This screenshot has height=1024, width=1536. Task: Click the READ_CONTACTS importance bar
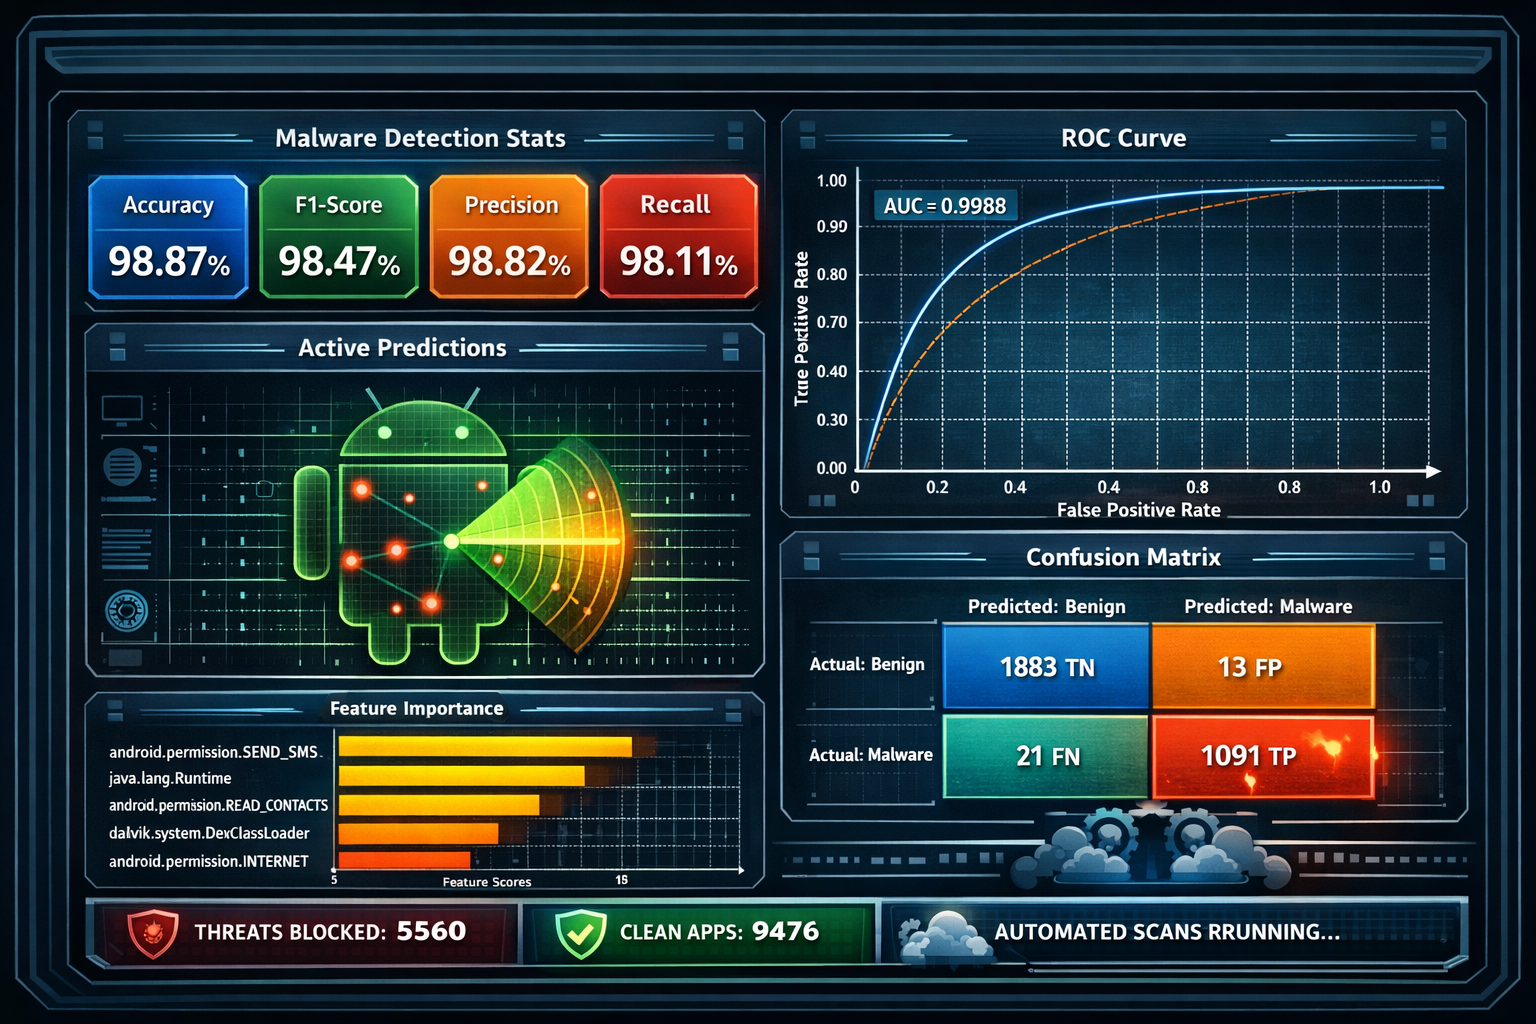(439, 805)
